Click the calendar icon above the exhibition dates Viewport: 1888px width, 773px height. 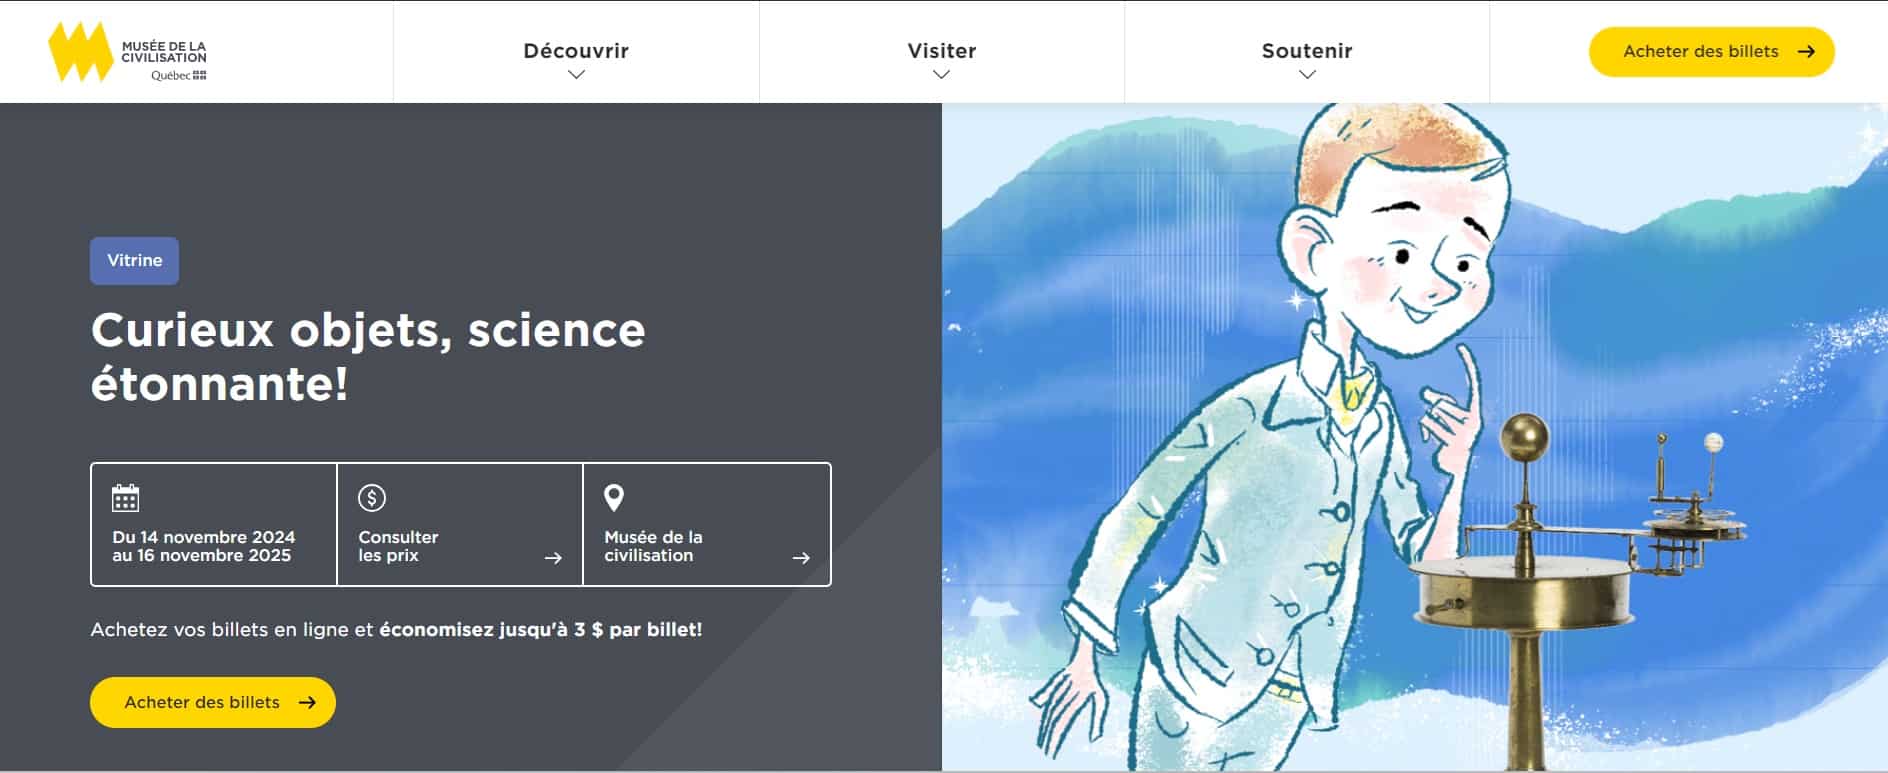pos(125,497)
